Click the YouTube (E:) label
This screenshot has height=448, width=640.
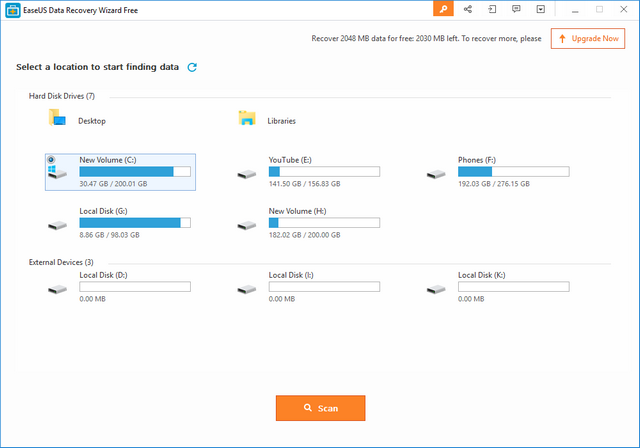pos(290,160)
